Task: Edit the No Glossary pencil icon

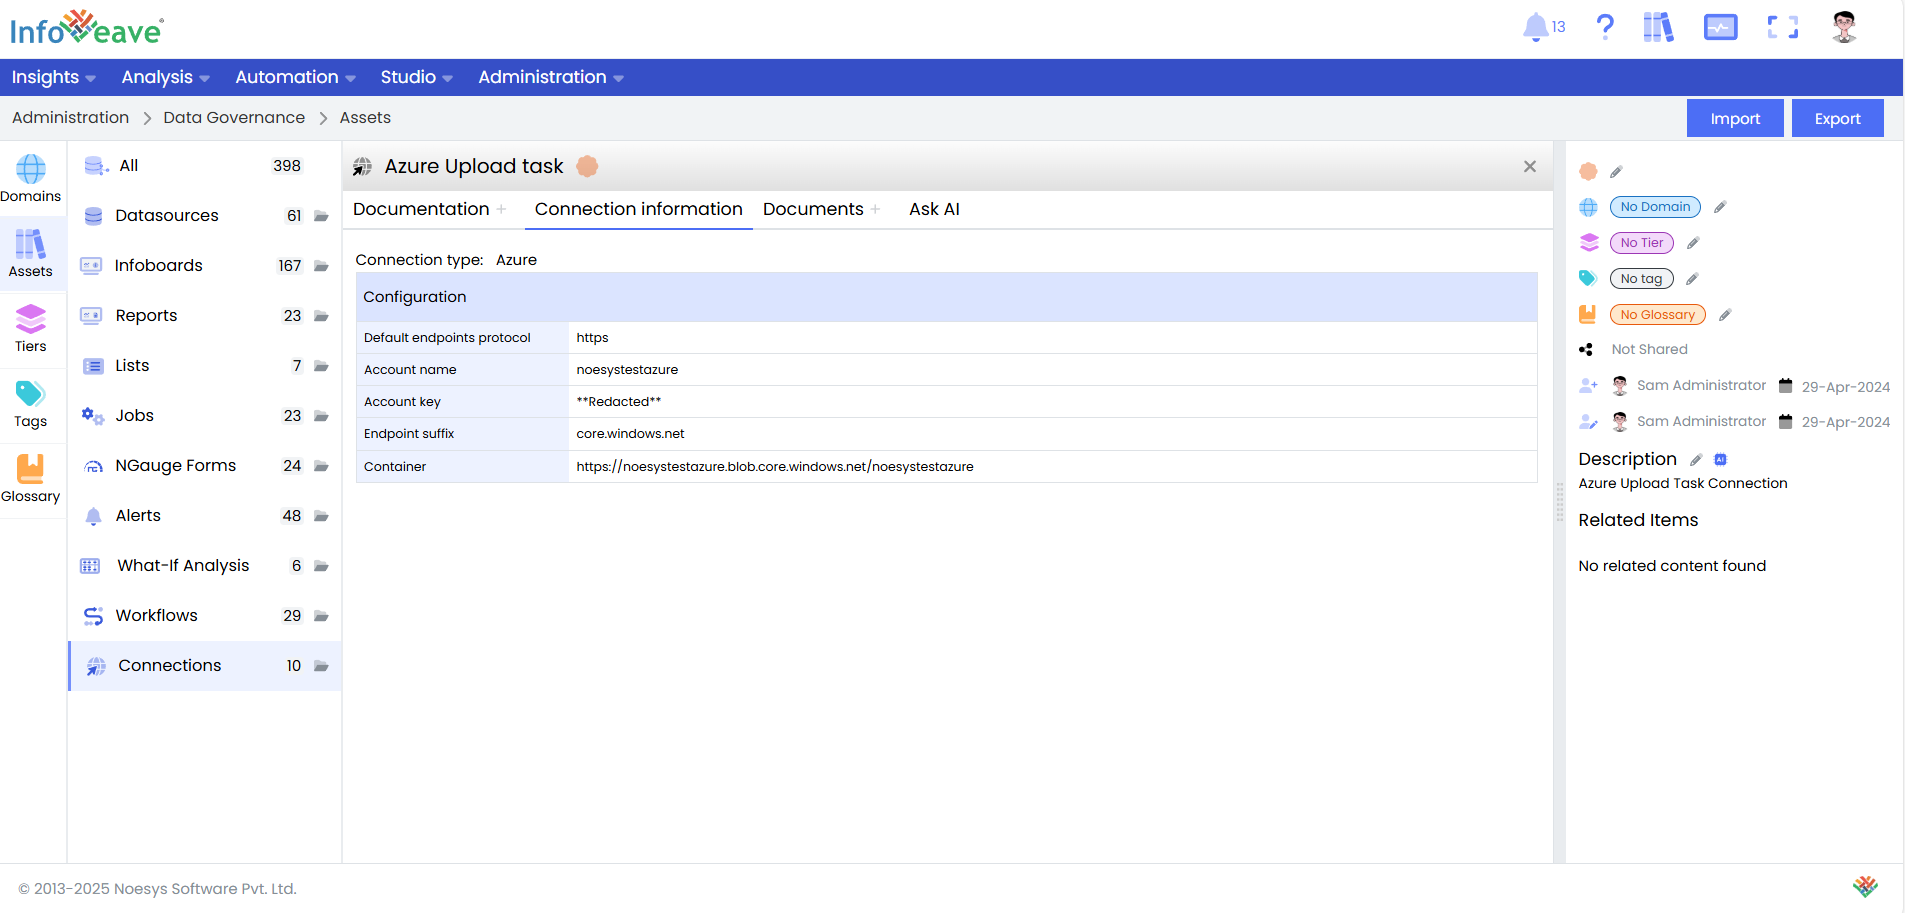Action: coord(1725,315)
